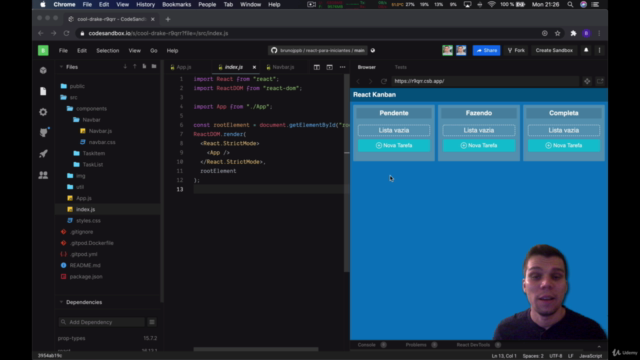Bookmark page with Chrome star icon
The height and width of the screenshot is (360, 640).
(x=558, y=33)
